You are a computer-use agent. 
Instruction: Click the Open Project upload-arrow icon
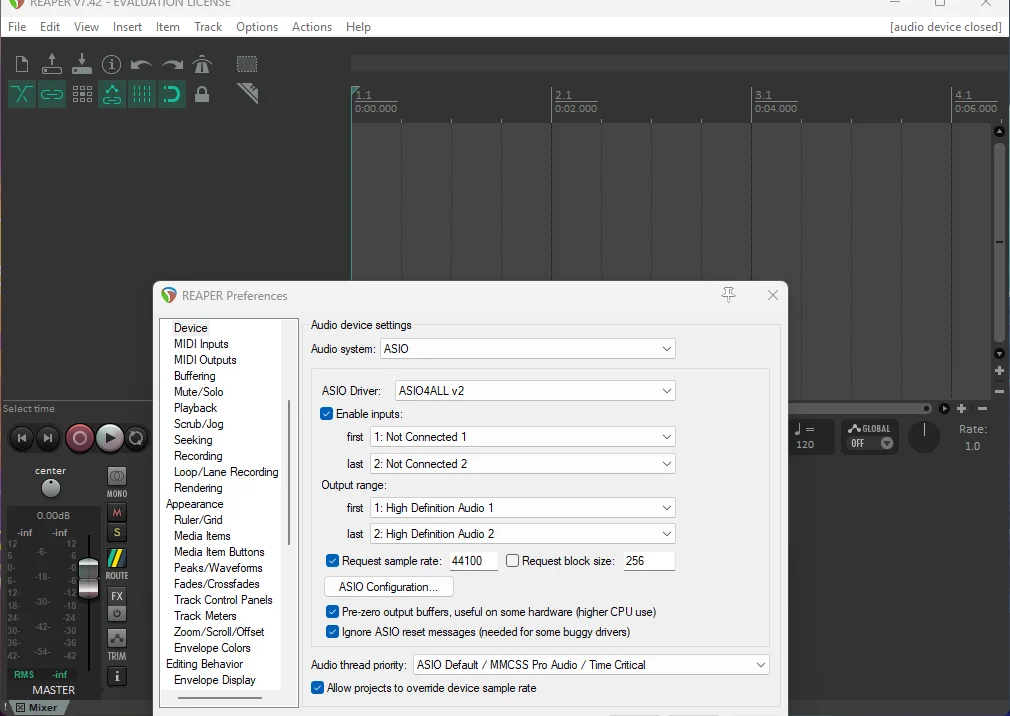tap(52, 64)
